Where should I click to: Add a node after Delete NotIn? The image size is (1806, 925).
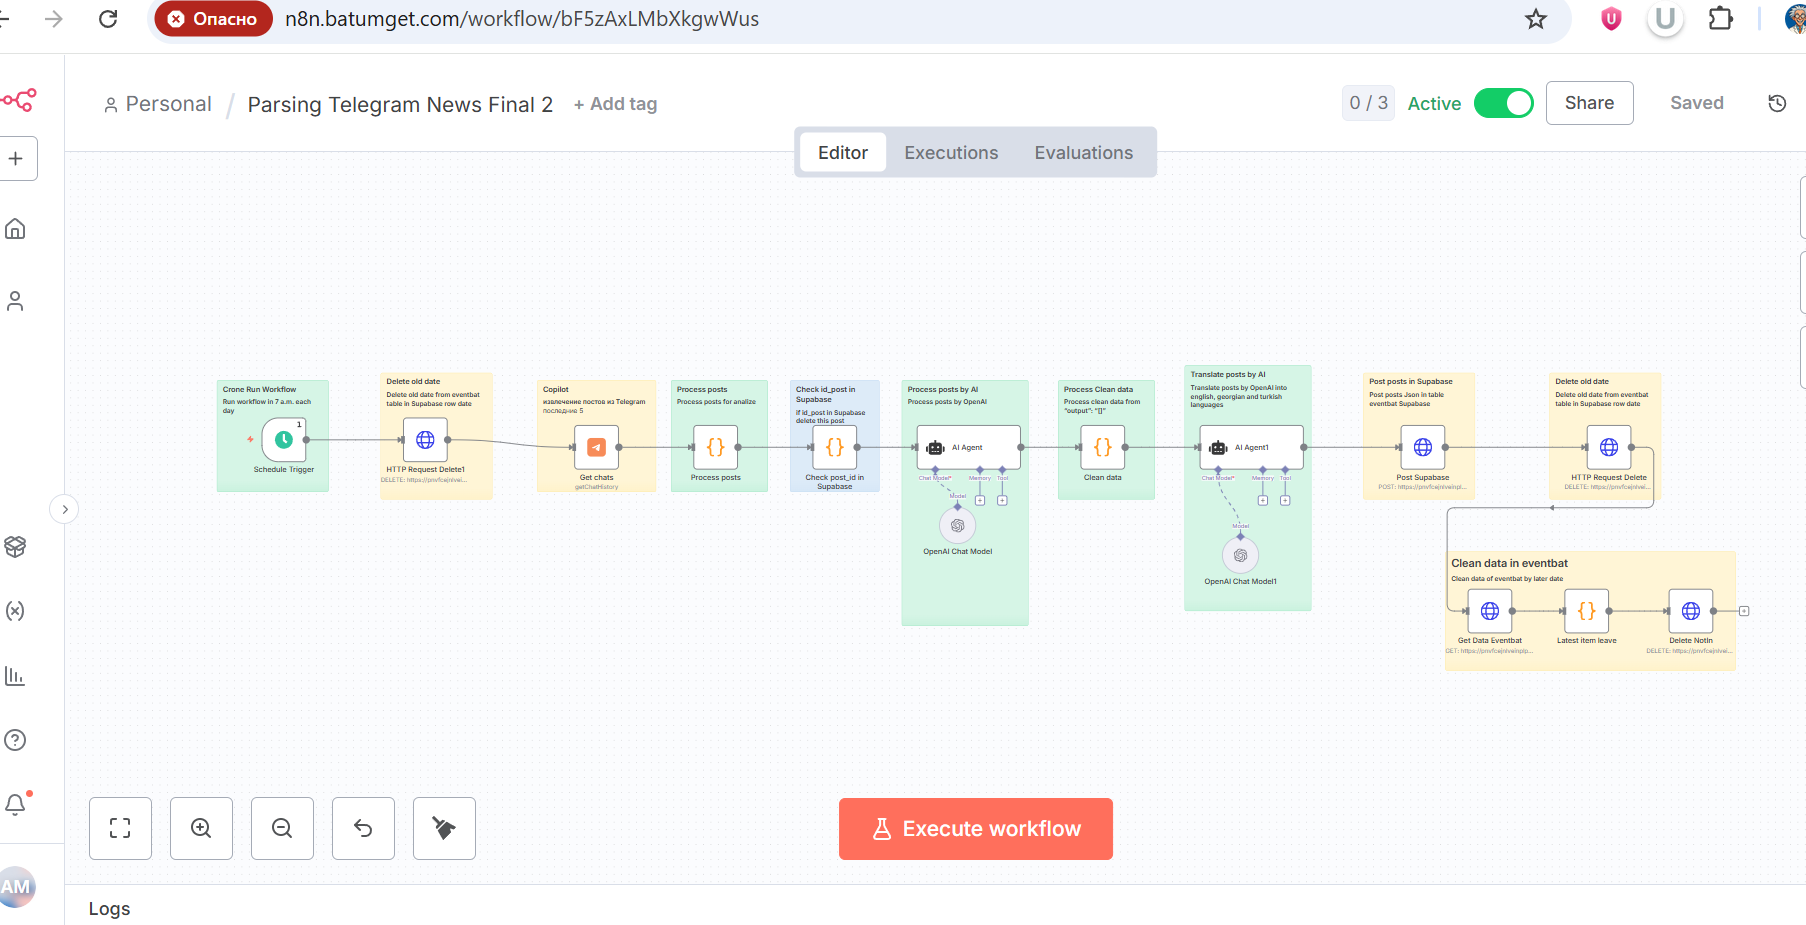1744,611
